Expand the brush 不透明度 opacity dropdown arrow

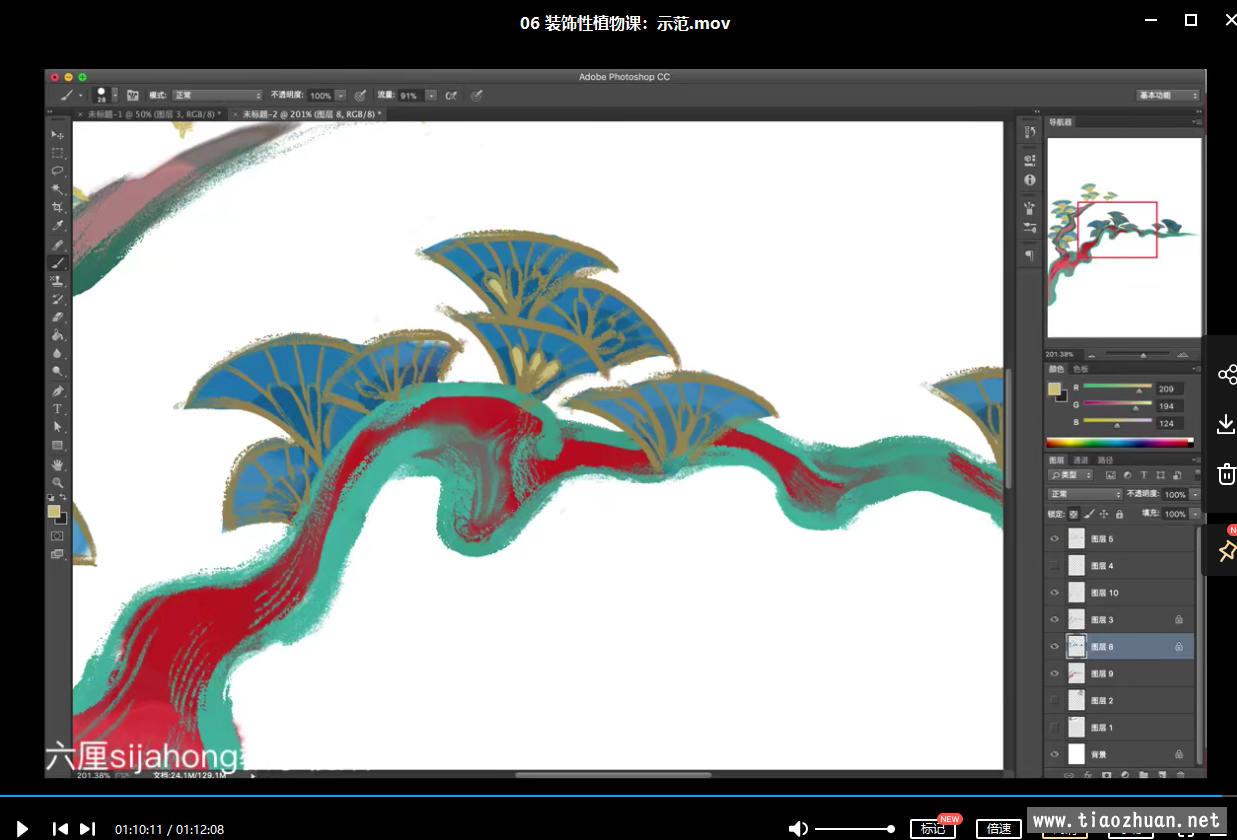tap(341, 96)
